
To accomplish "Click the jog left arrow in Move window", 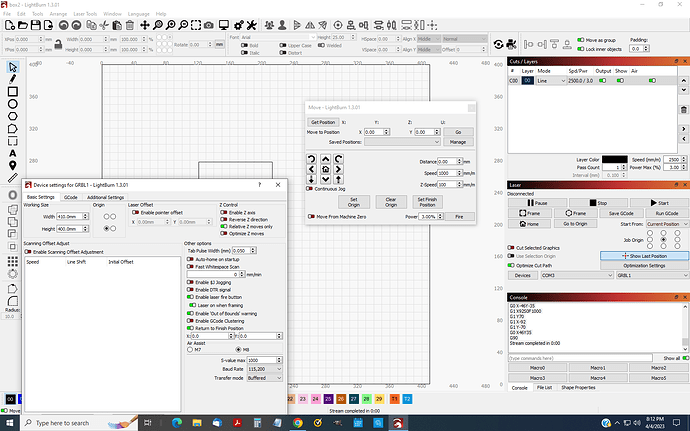I will [x=312, y=169].
